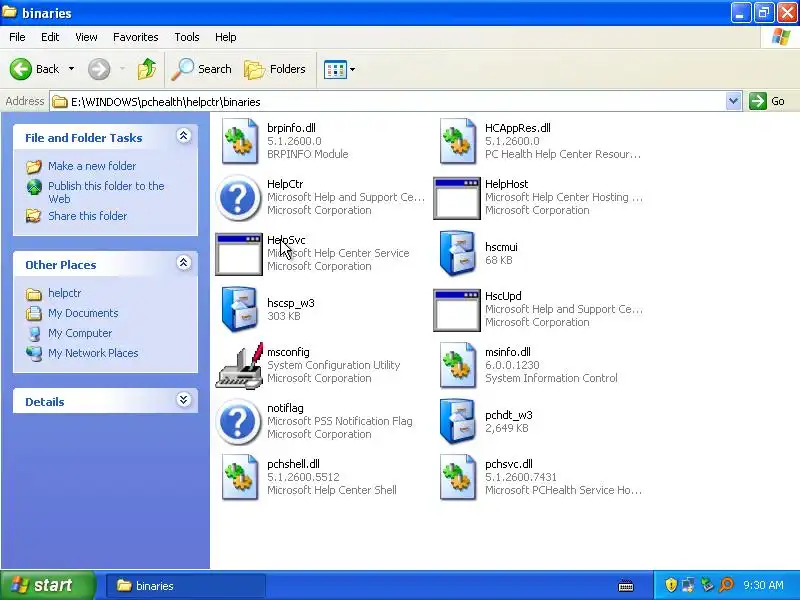Toggle the Folders pane
This screenshot has width=800, height=600.
point(275,69)
